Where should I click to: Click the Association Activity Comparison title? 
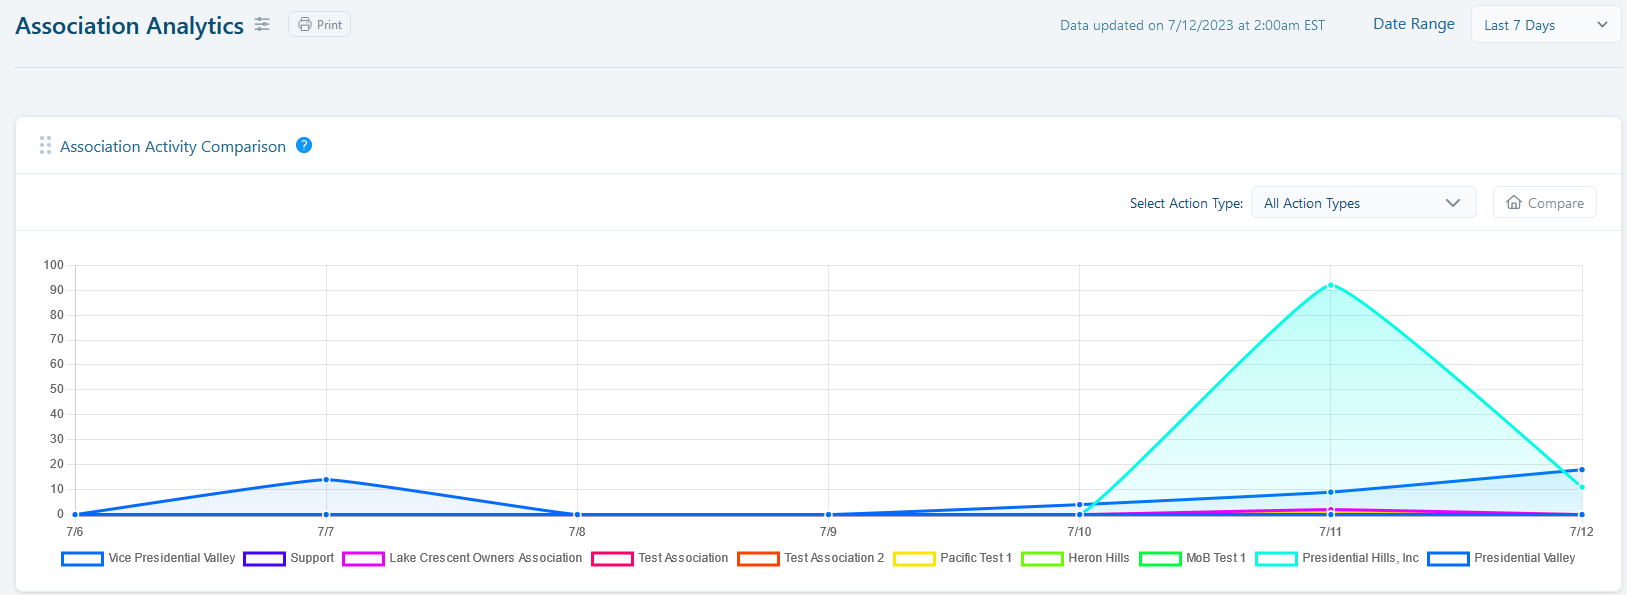pos(173,147)
